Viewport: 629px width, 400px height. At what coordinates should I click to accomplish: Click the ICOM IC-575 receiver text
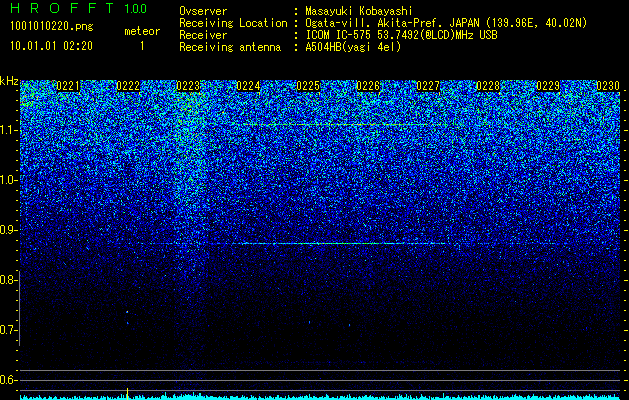(401, 35)
